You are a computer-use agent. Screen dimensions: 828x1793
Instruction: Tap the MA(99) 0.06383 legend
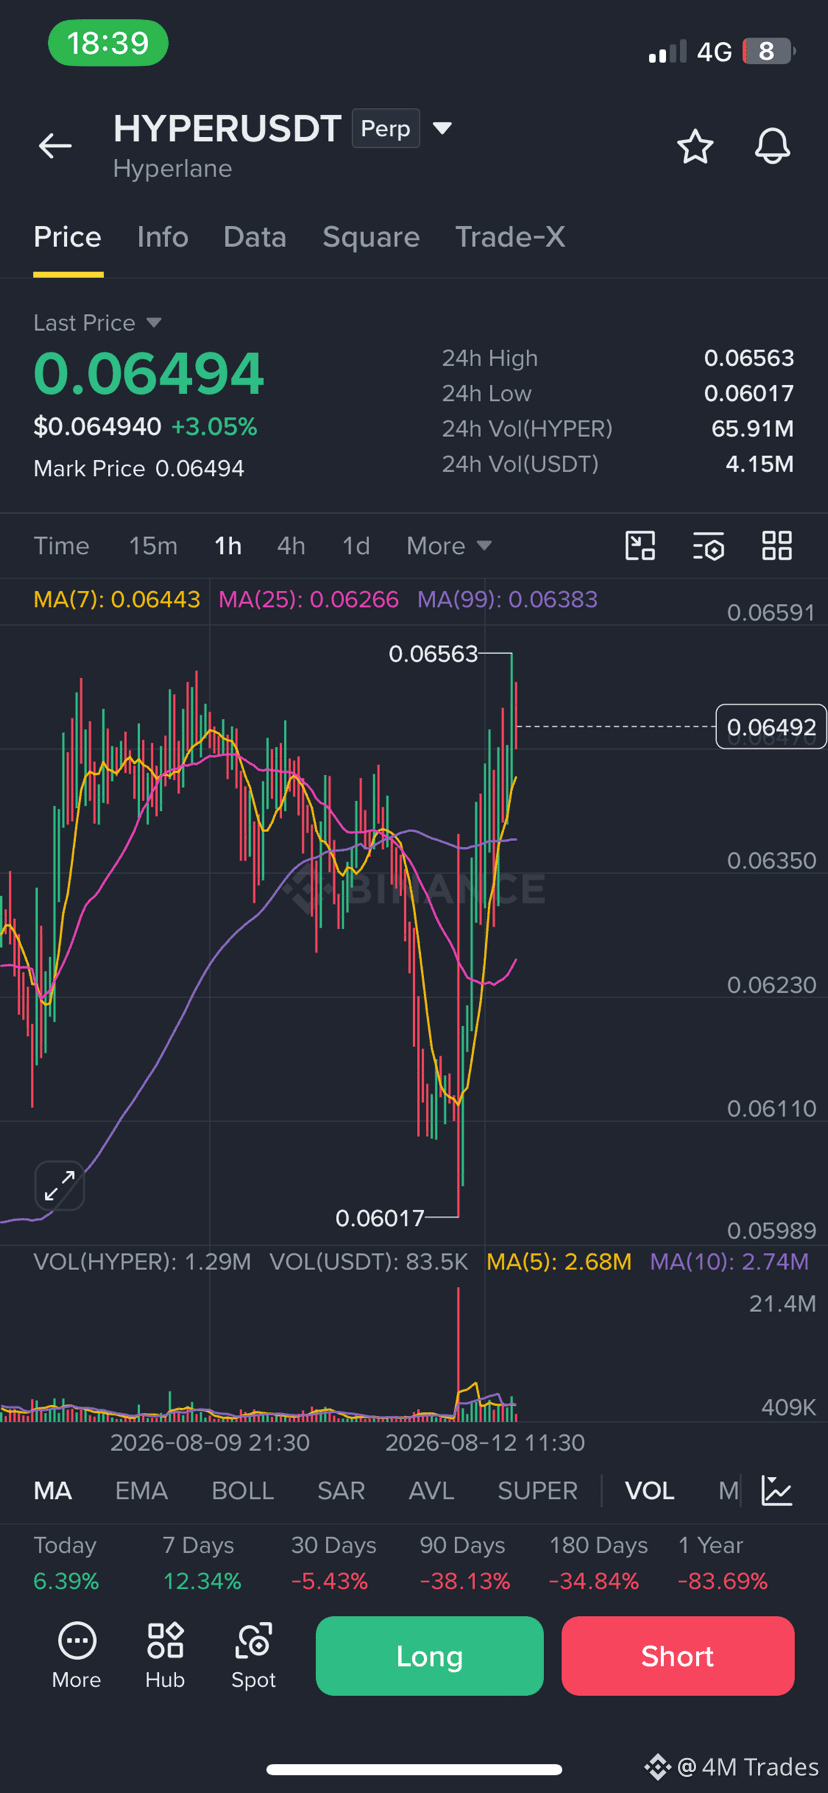click(x=508, y=600)
